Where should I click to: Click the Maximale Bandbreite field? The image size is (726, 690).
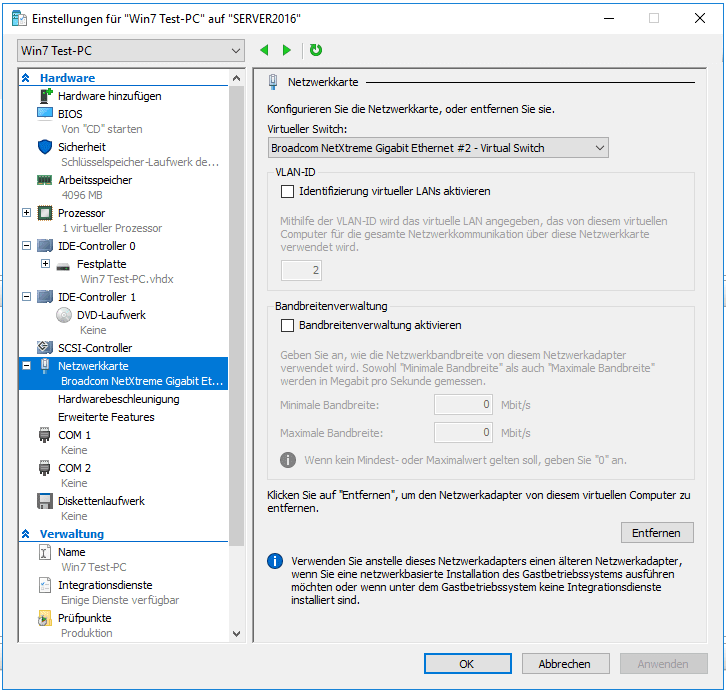pyautogui.click(x=463, y=433)
